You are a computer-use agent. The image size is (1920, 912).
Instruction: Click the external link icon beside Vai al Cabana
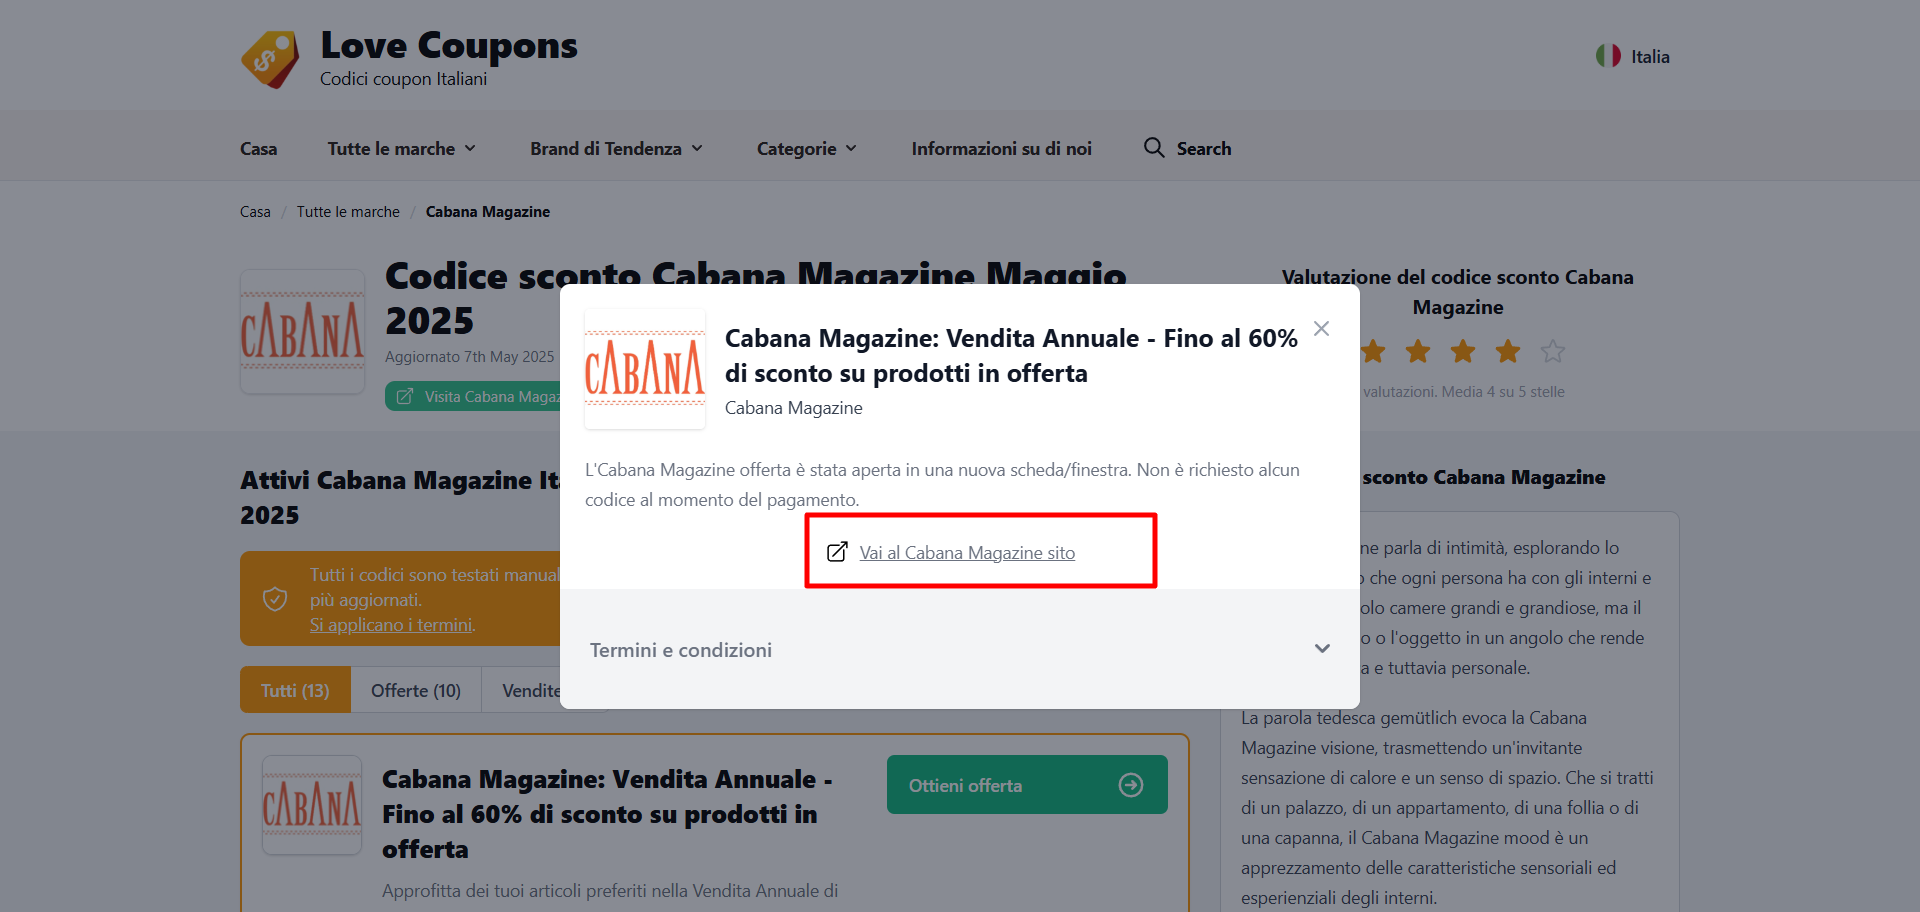point(837,552)
